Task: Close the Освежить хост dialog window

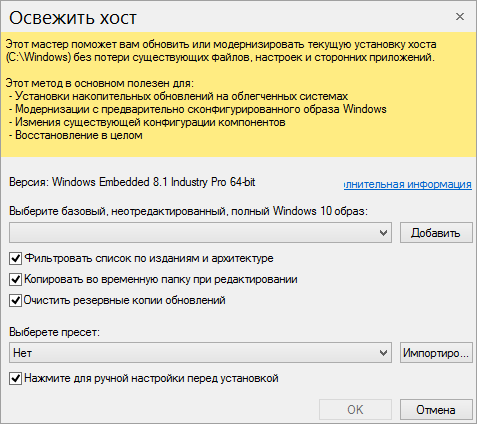Action: point(460,16)
